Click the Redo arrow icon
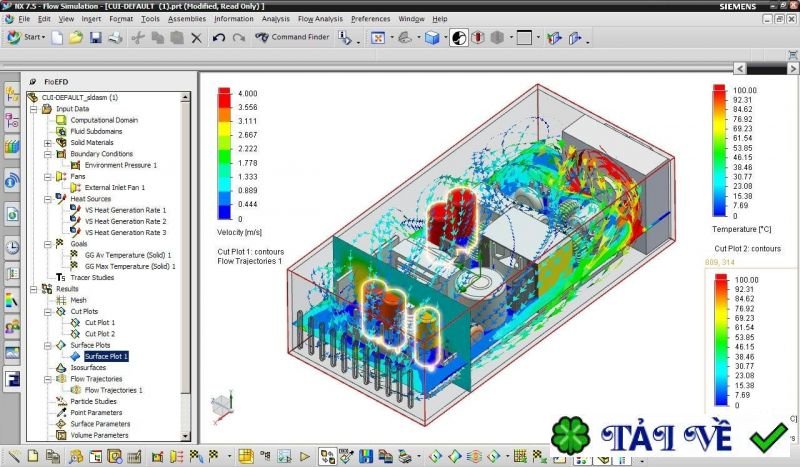The height and width of the screenshot is (467, 800). (x=237, y=38)
